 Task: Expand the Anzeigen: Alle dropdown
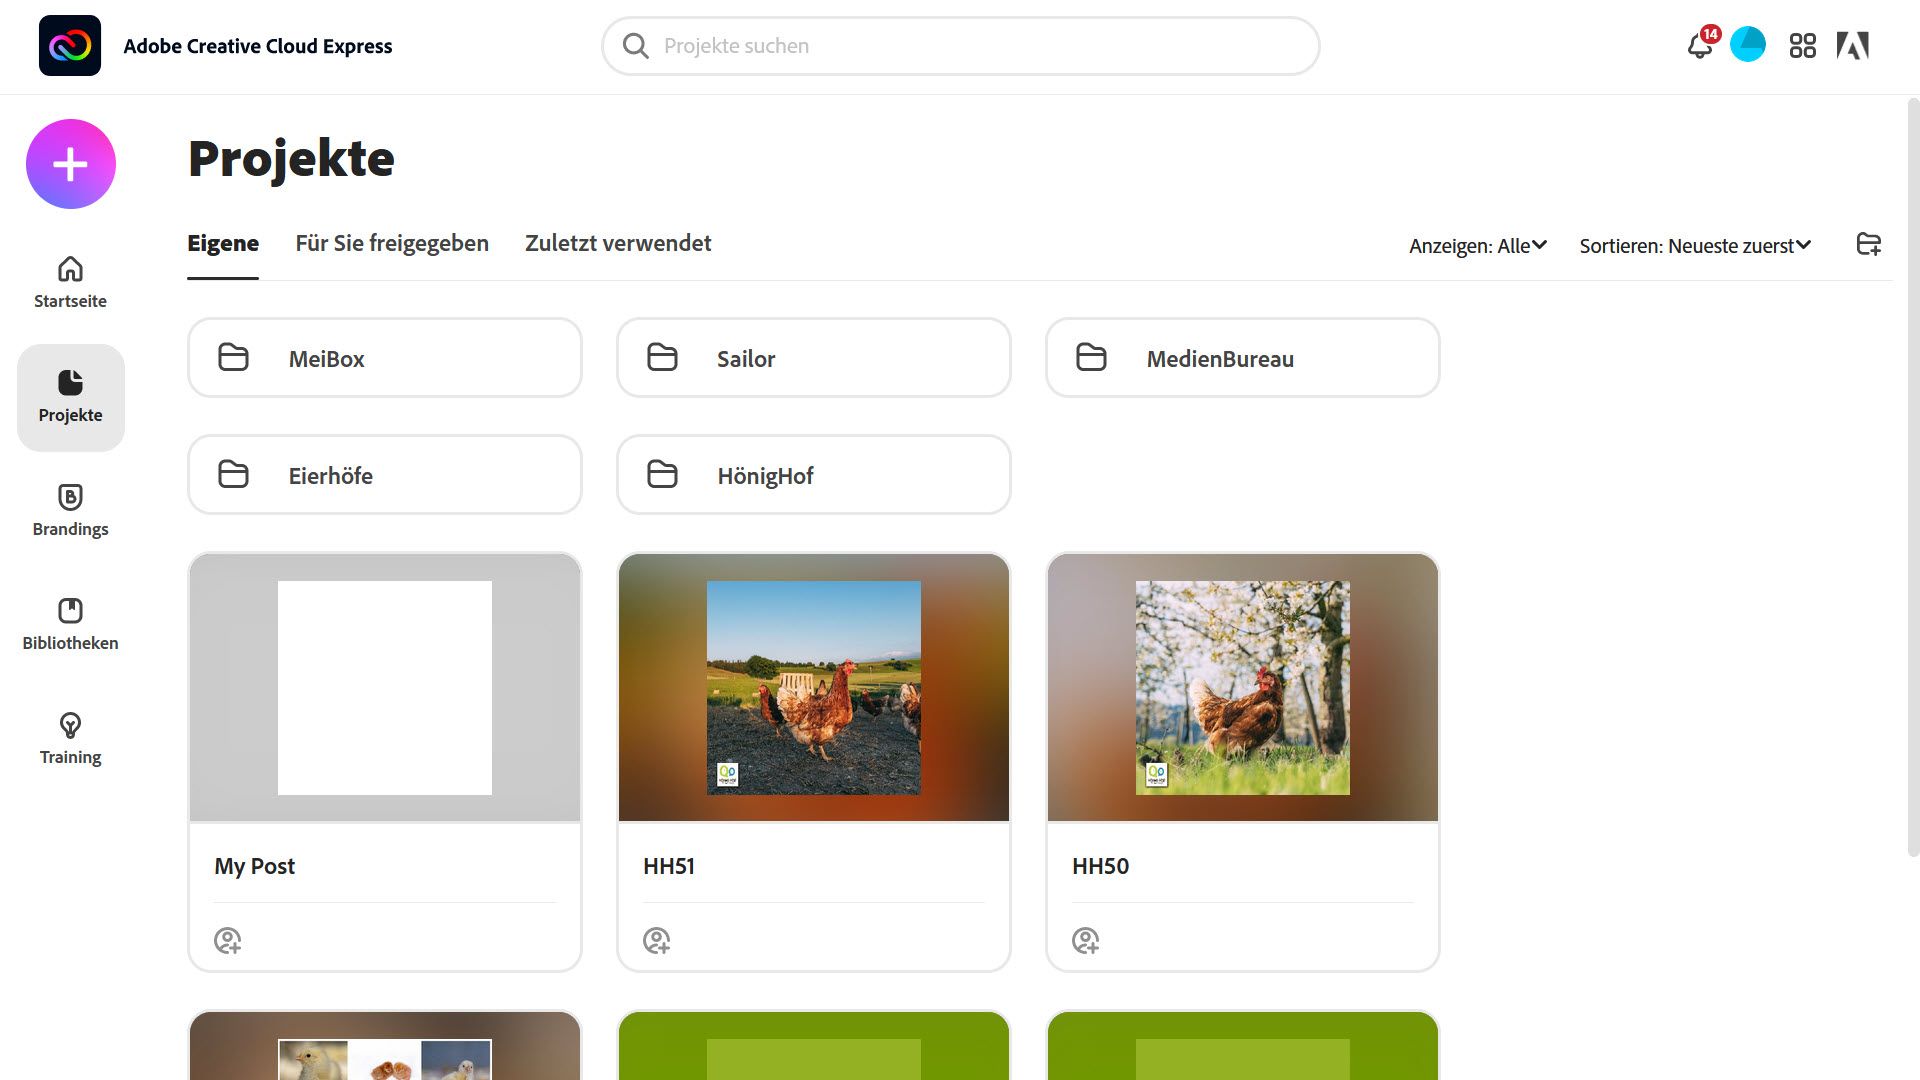[x=1477, y=246]
